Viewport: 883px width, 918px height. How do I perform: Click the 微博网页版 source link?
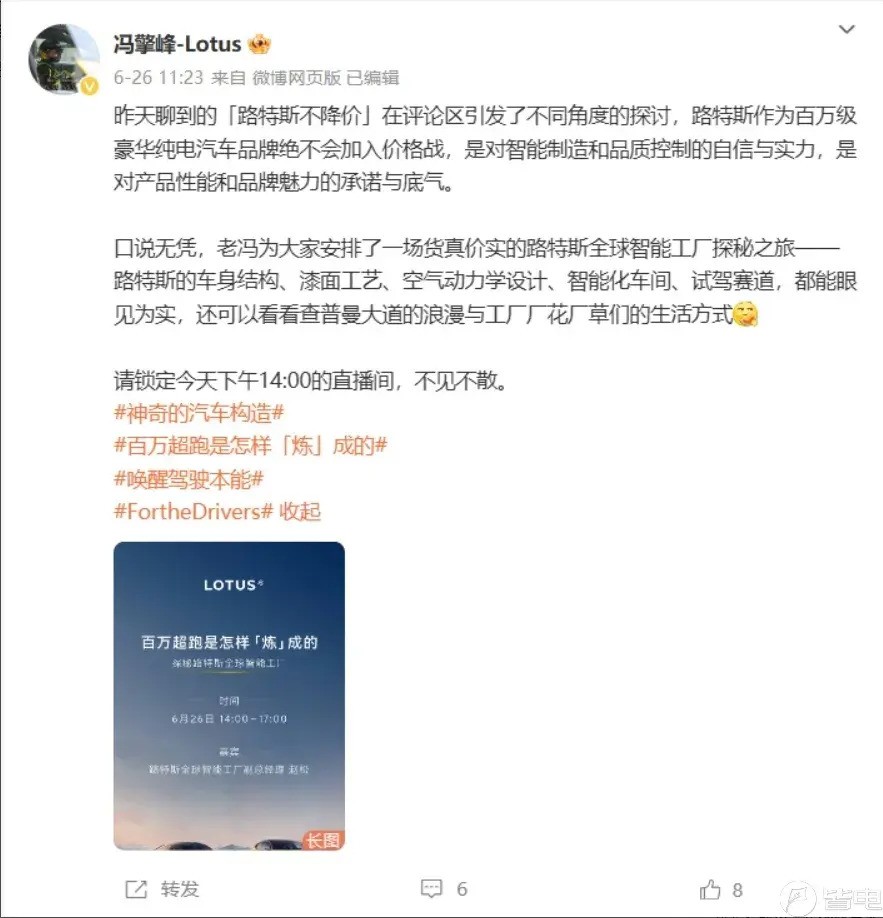point(297,77)
